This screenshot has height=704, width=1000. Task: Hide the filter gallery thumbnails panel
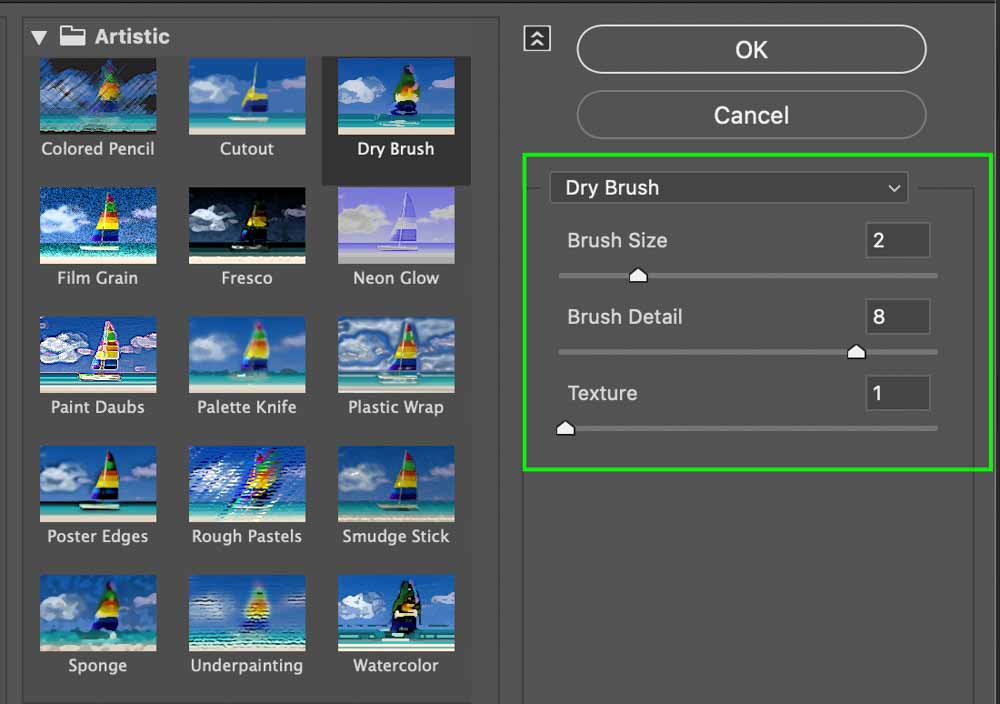click(x=537, y=38)
